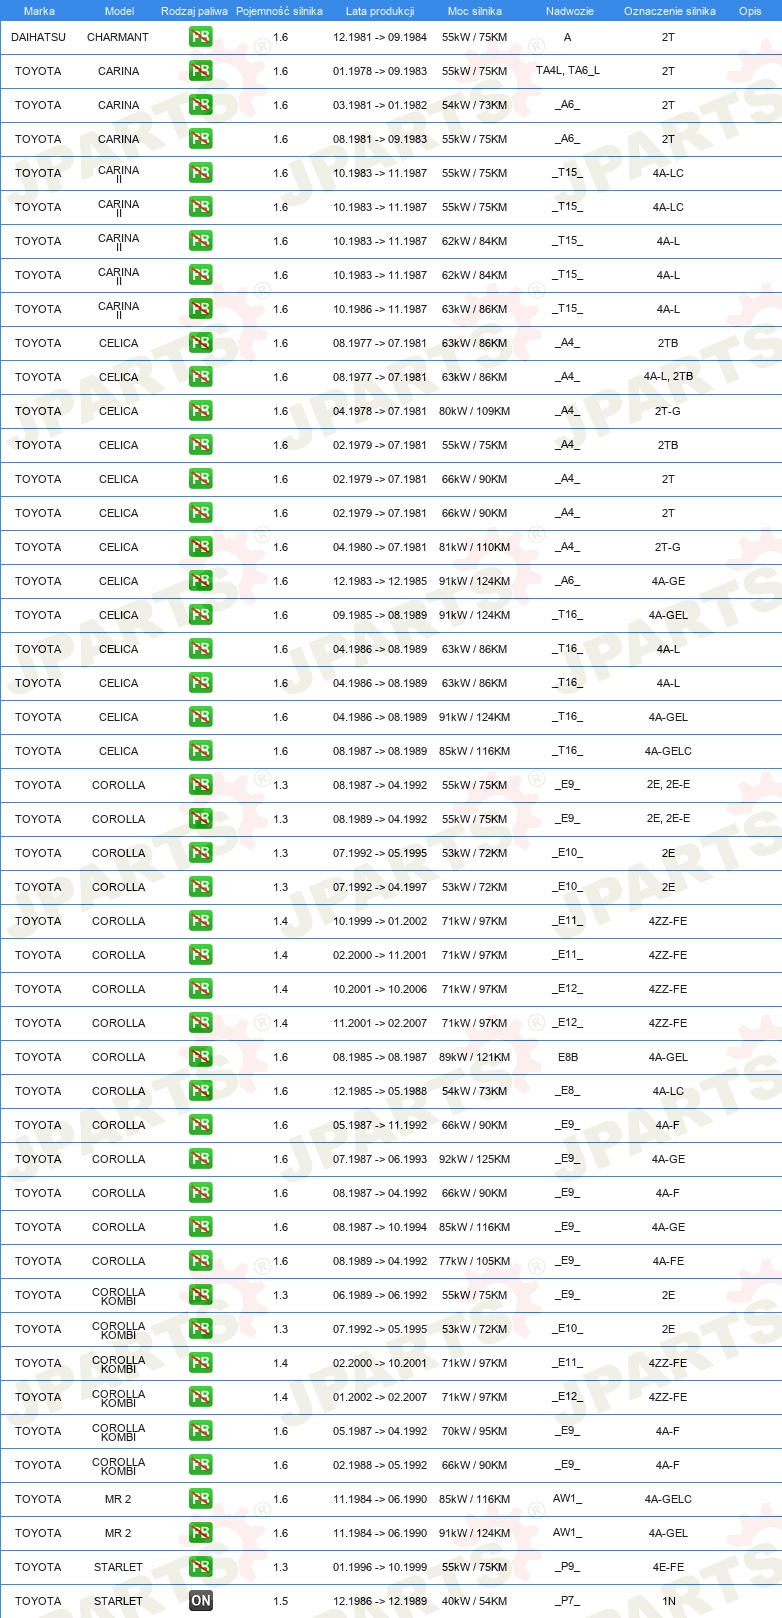782x1618 pixels.
Task: Click the petrol icon in the Carina TA4L, TA6_L row
Action: (x=200, y=71)
